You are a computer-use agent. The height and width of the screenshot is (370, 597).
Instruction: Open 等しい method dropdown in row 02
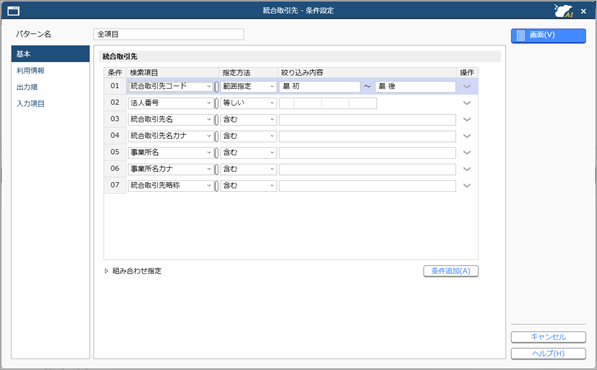(x=248, y=103)
